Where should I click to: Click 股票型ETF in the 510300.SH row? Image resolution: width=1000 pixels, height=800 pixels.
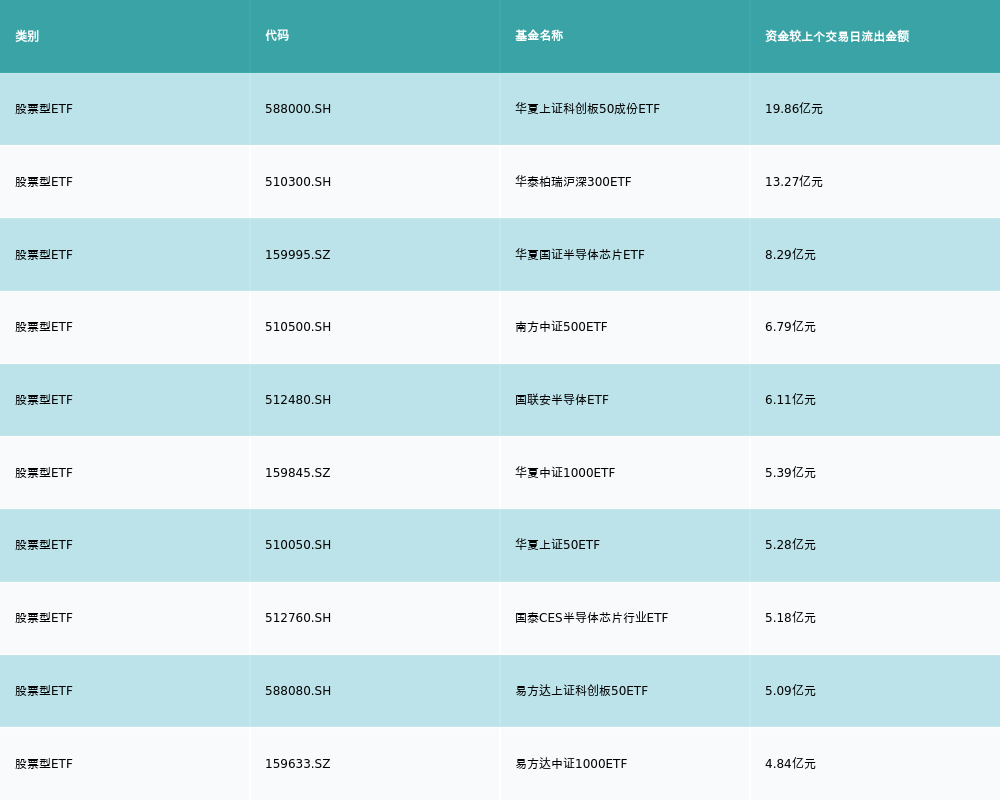point(44,182)
